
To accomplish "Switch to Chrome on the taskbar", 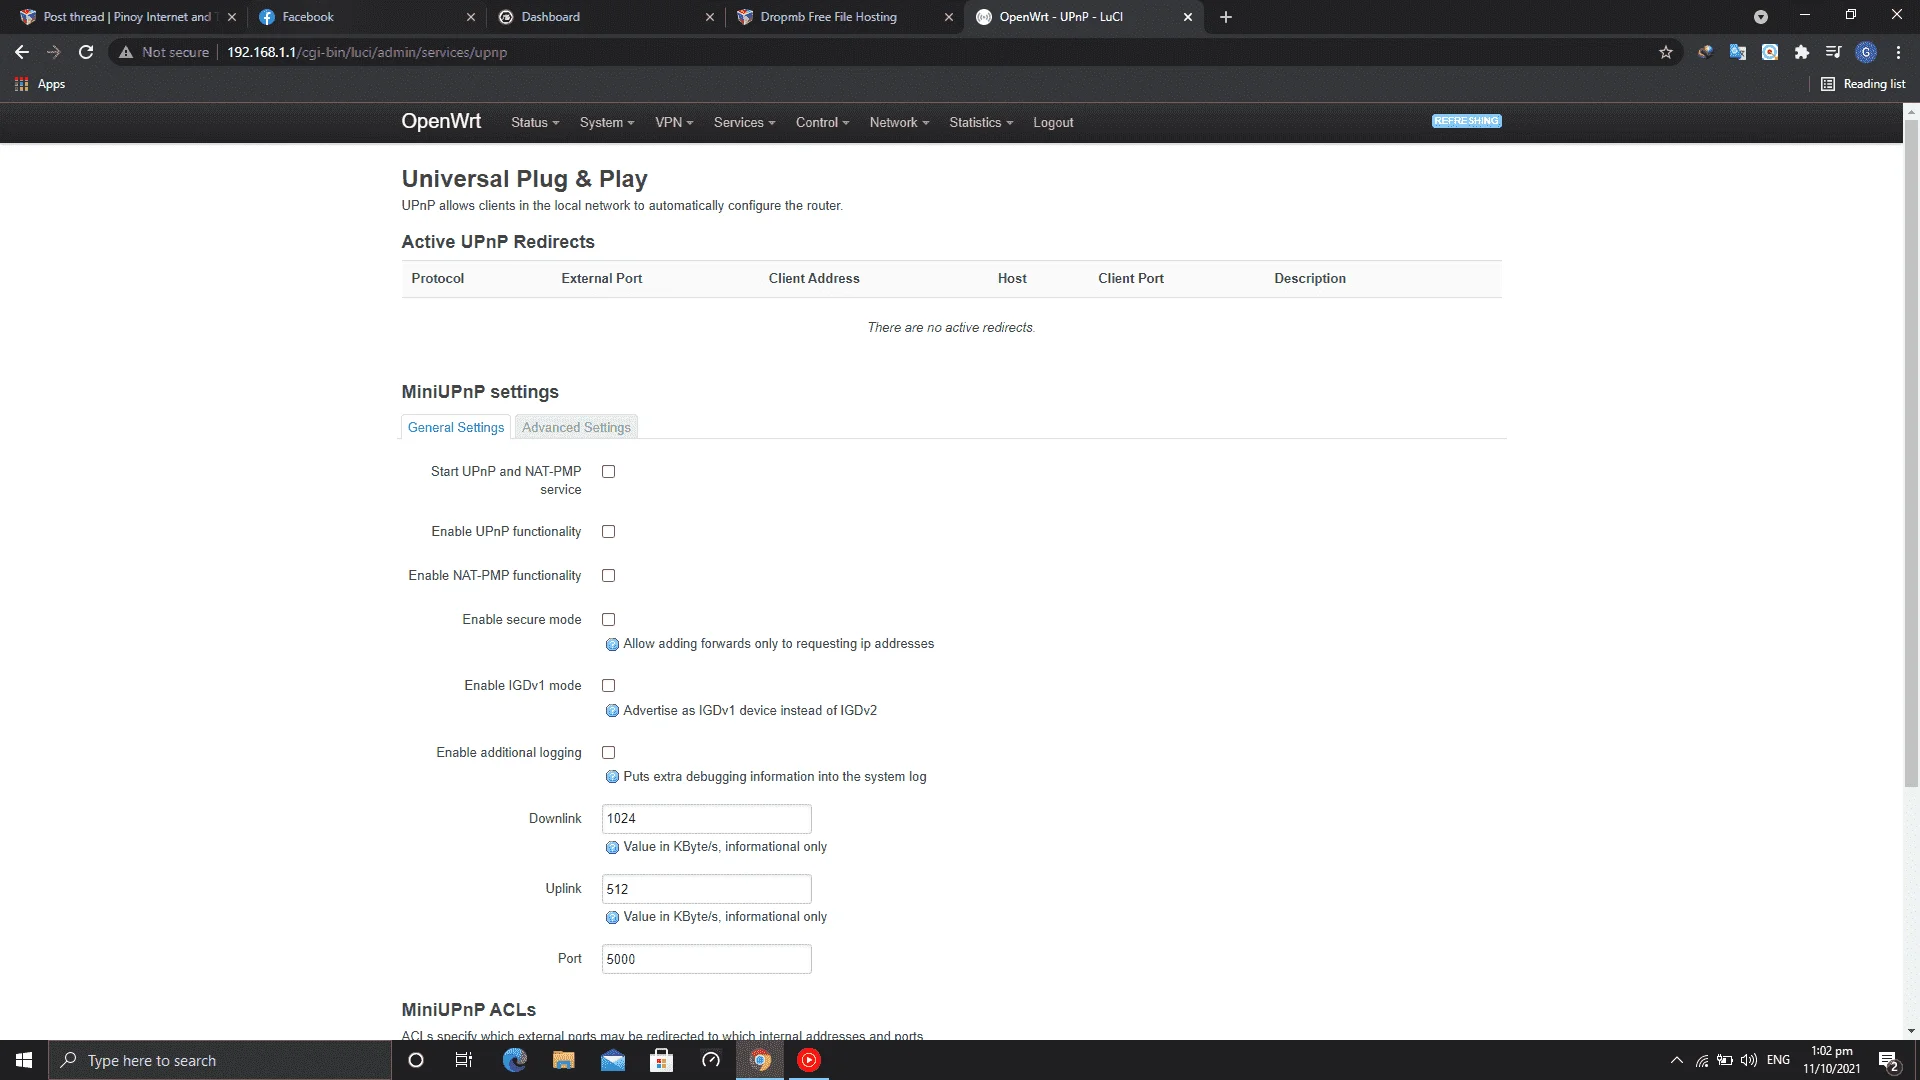I will [x=760, y=1060].
